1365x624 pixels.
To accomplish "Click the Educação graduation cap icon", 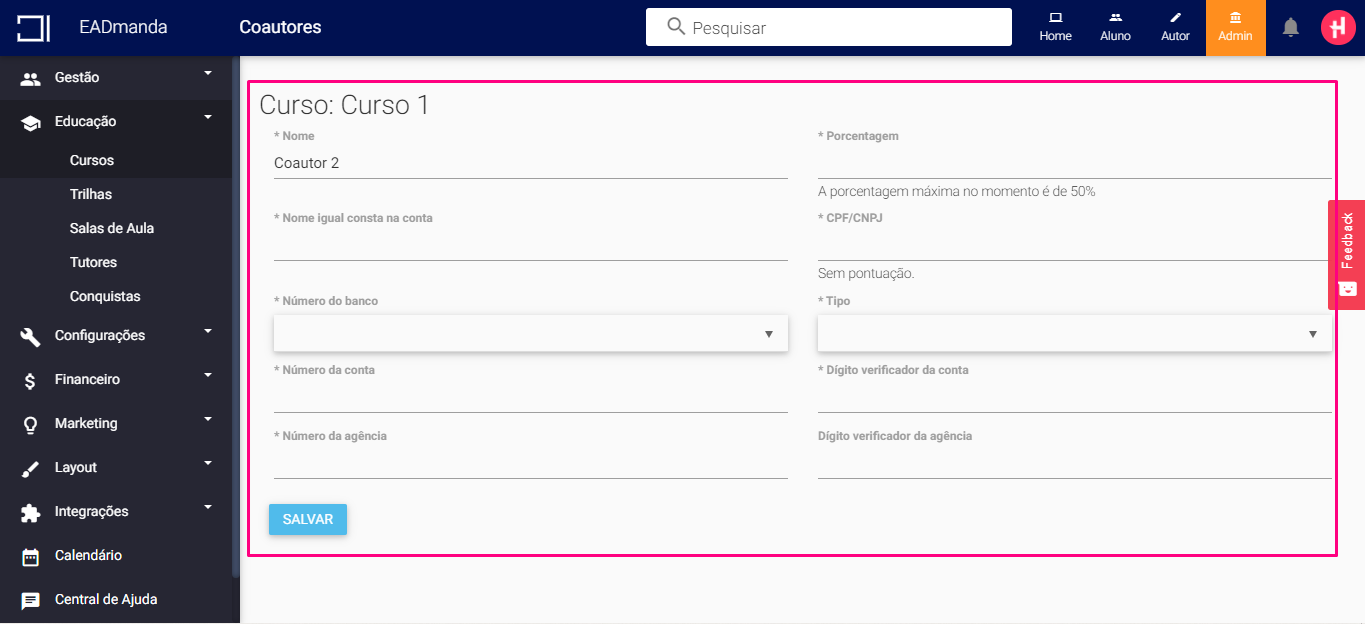I will click(31, 122).
